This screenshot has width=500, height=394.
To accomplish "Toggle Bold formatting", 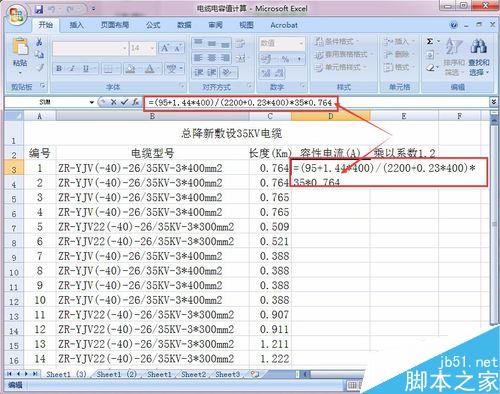I will 59,69.
